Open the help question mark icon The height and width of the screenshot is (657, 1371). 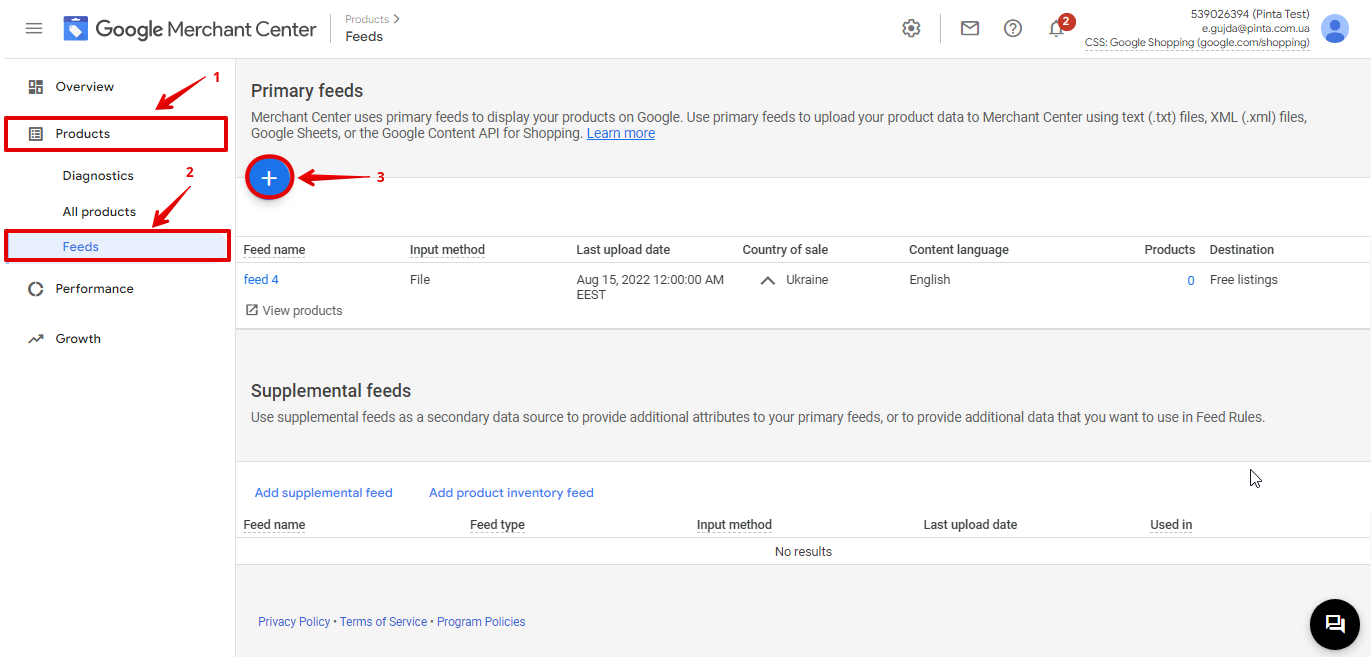[x=1013, y=28]
